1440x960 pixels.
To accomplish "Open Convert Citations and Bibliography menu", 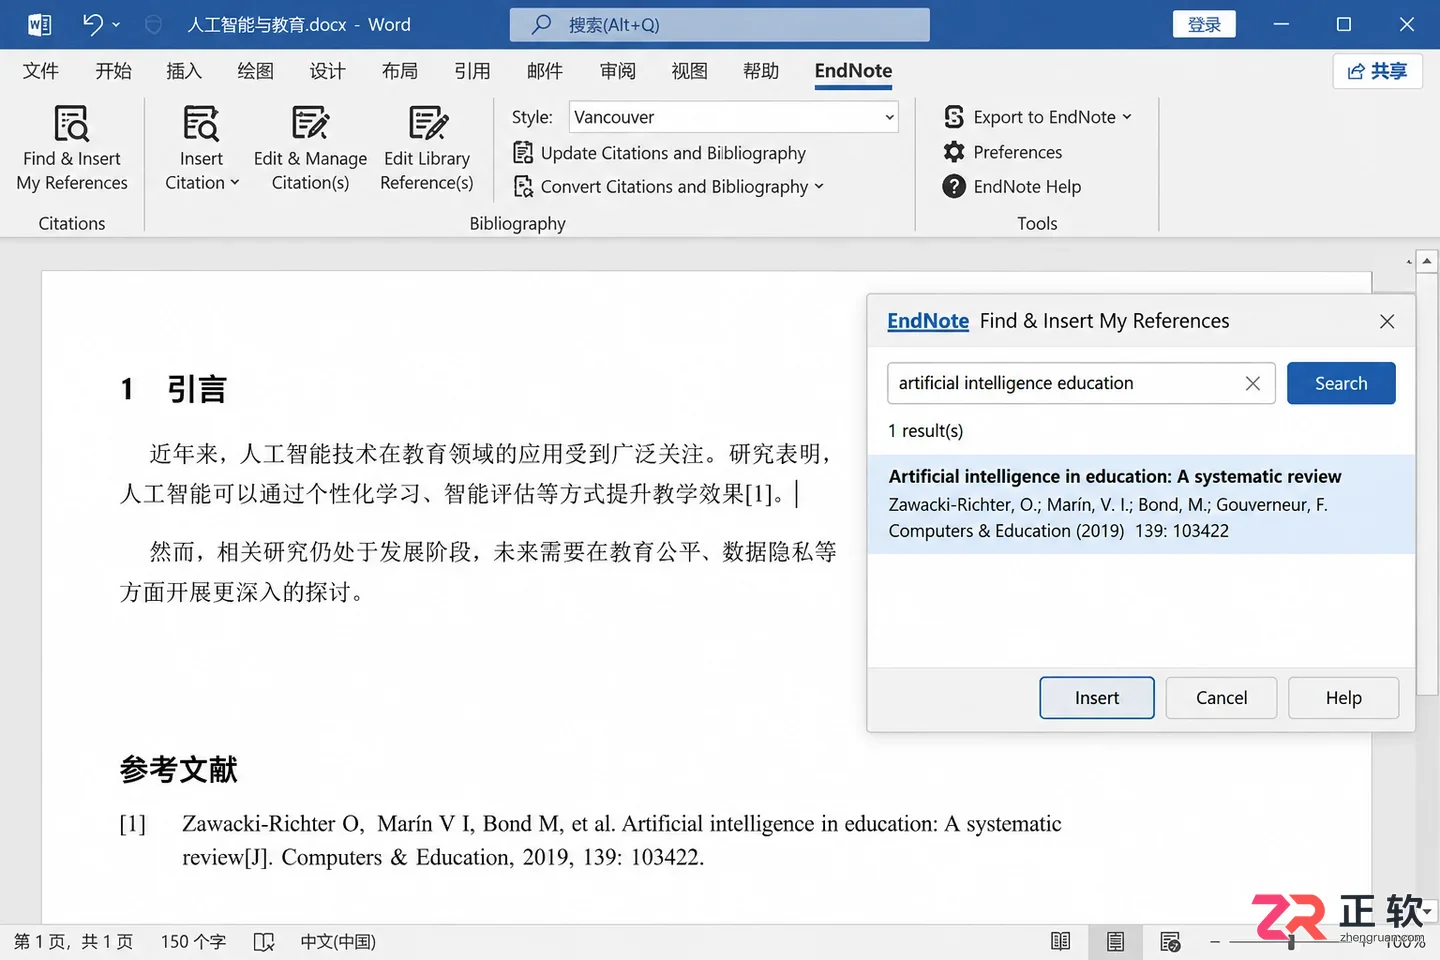I will [x=668, y=187].
